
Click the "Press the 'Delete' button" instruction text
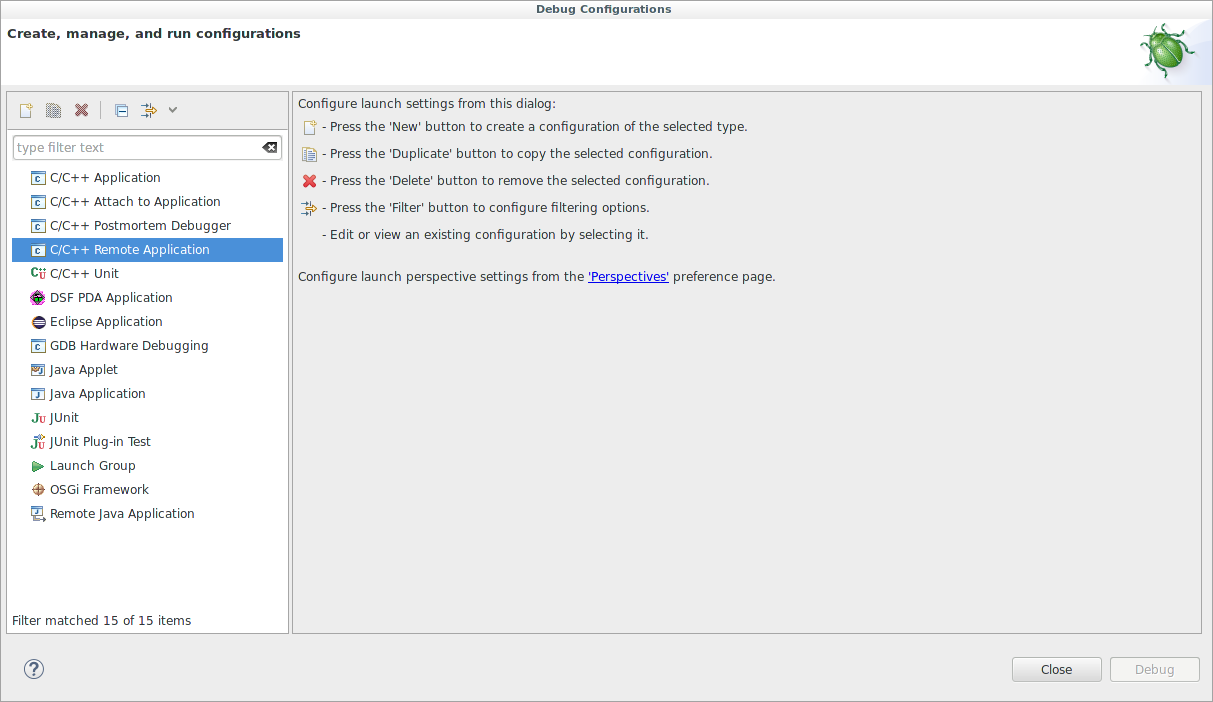point(515,181)
